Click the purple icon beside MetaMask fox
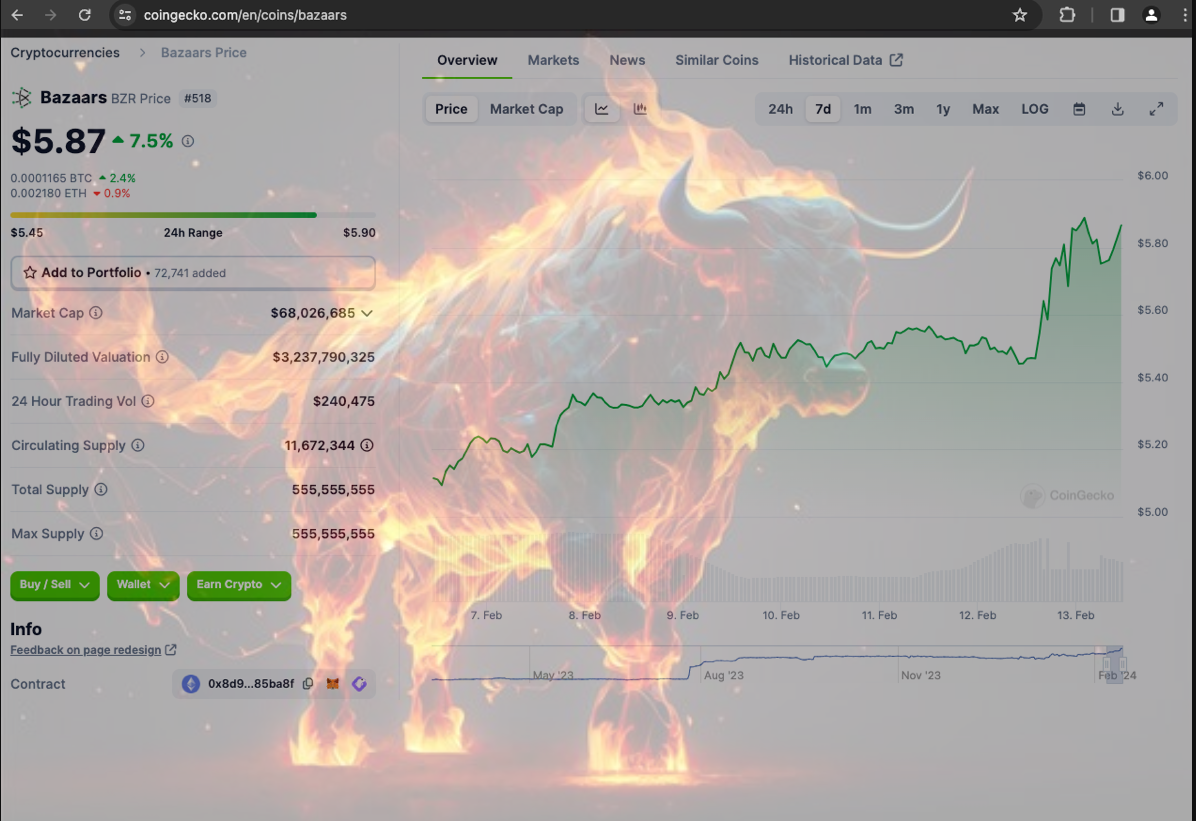Screen dimensions: 1196x821 [x=359, y=684]
